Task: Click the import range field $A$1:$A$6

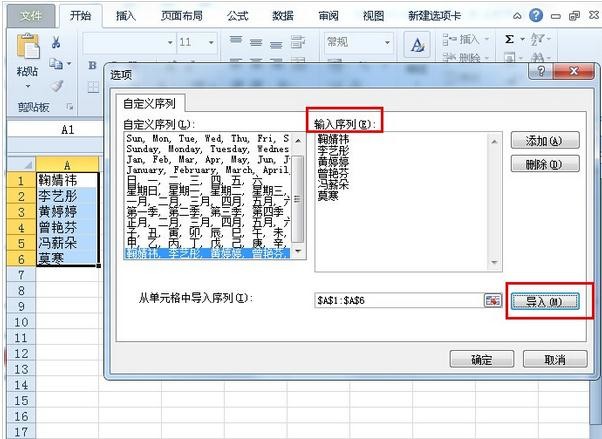Action: [x=395, y=300]
